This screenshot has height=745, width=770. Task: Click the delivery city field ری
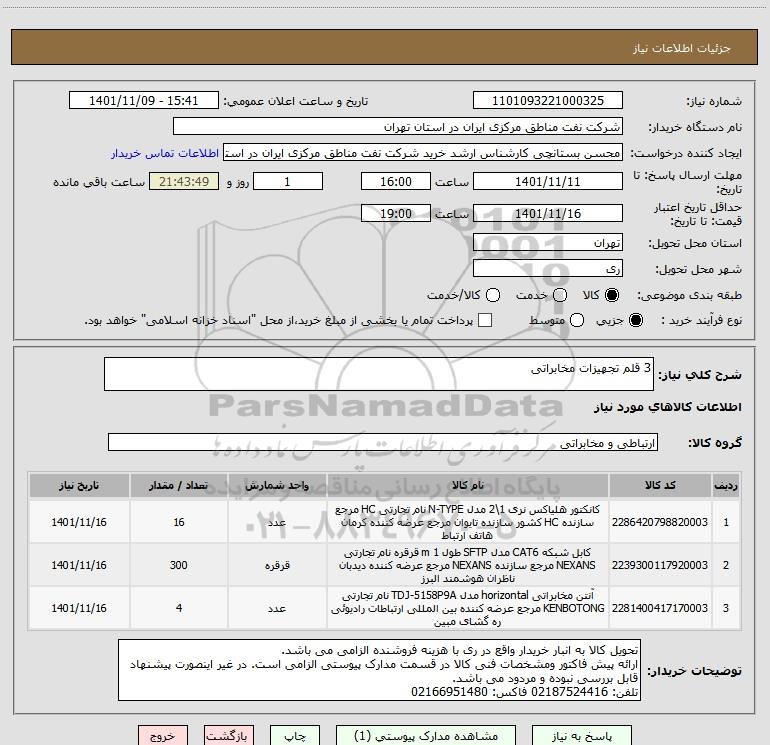point(548,269)
